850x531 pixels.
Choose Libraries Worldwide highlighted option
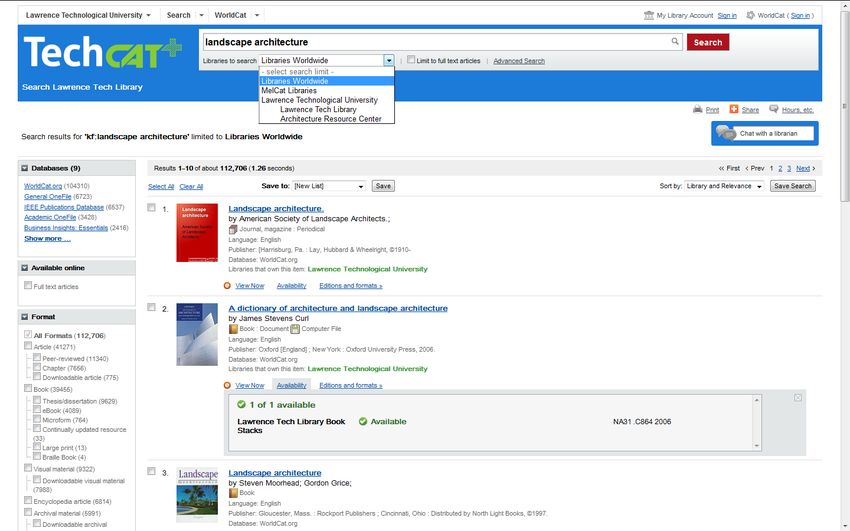click(326, 81)
